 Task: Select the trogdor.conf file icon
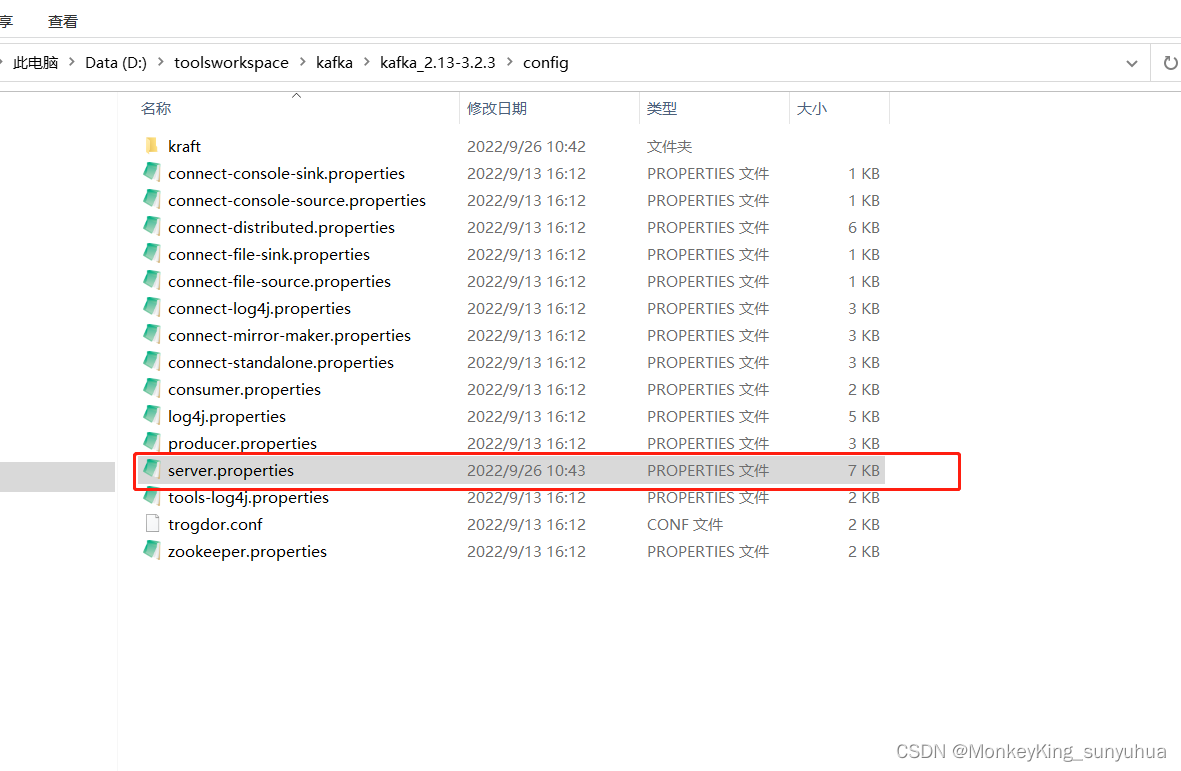tap(152, 524)
